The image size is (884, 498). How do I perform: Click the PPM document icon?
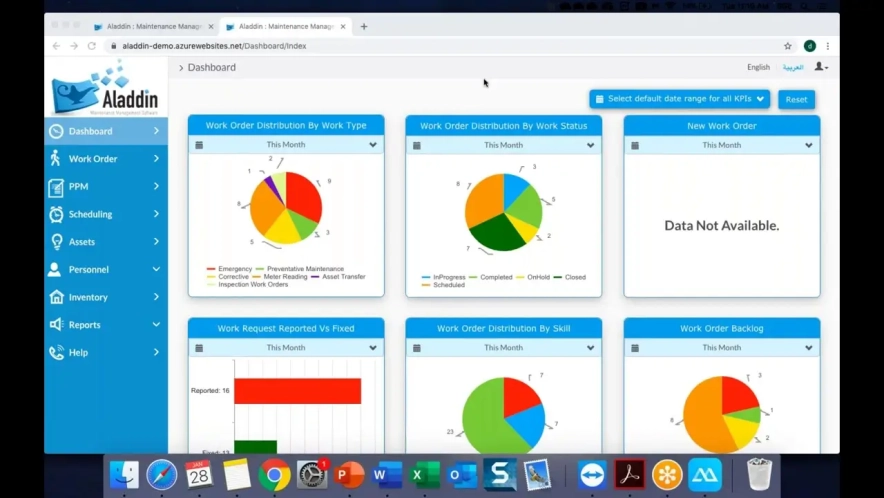pyautogui.click(x=56, y=187)
